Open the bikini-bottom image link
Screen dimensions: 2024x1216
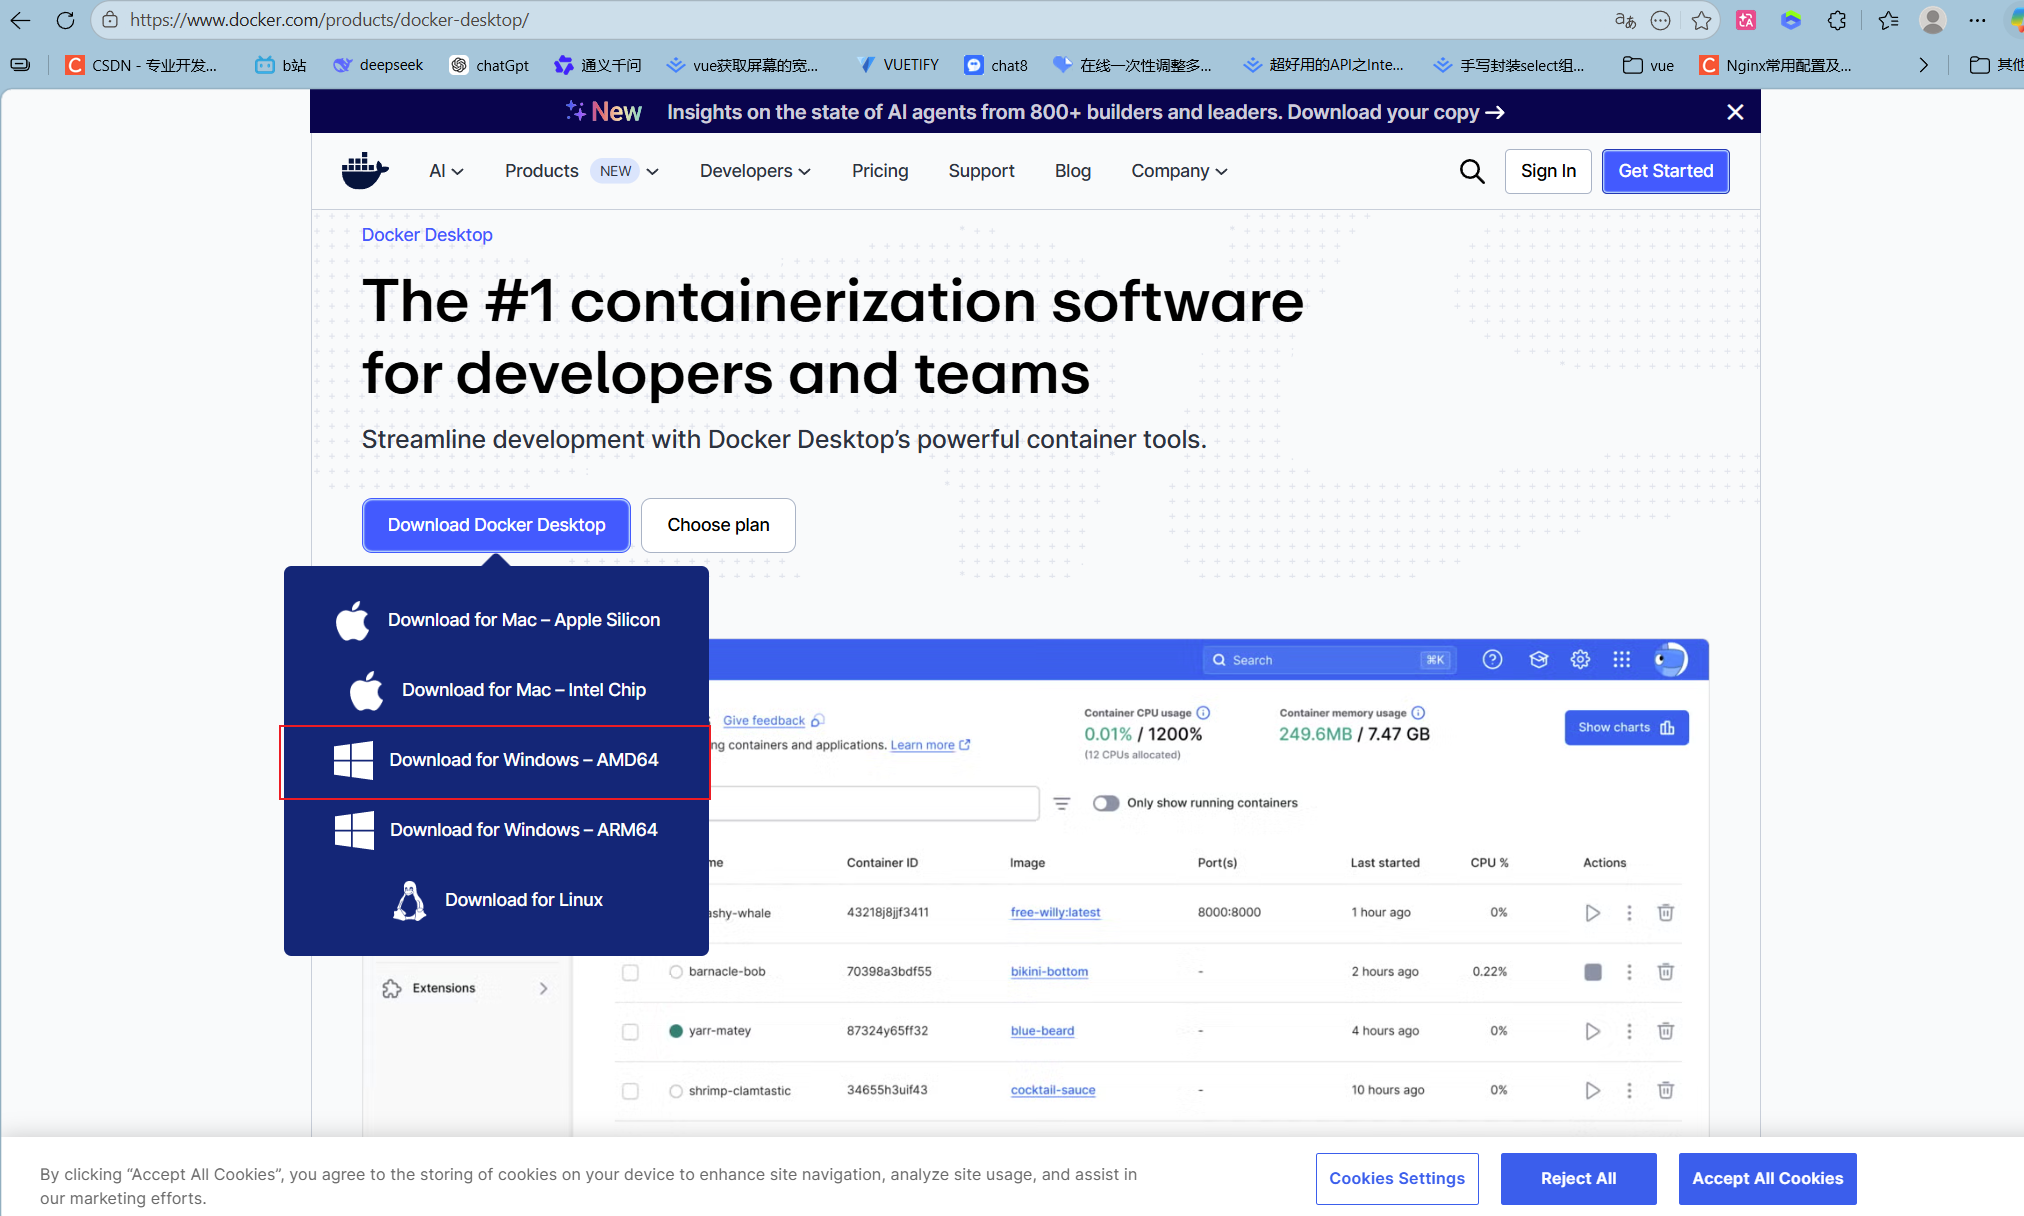click(x=1049, y=971)
